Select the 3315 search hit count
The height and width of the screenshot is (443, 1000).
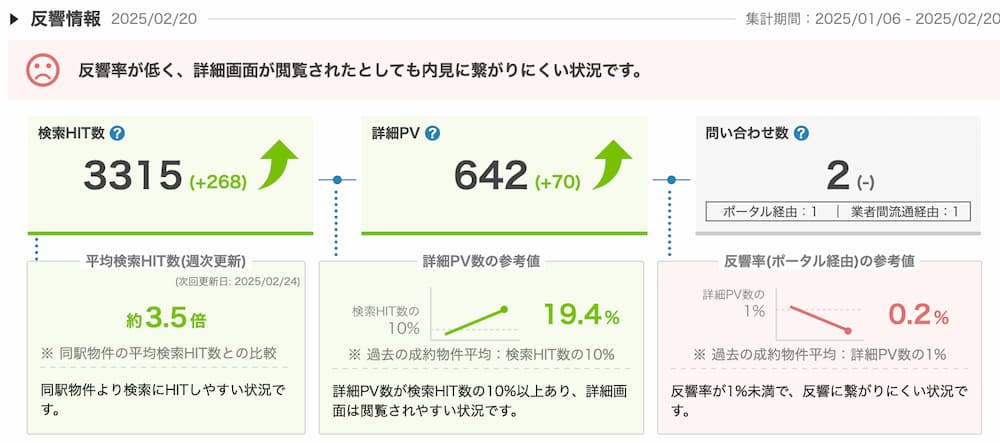pos(133,176)
